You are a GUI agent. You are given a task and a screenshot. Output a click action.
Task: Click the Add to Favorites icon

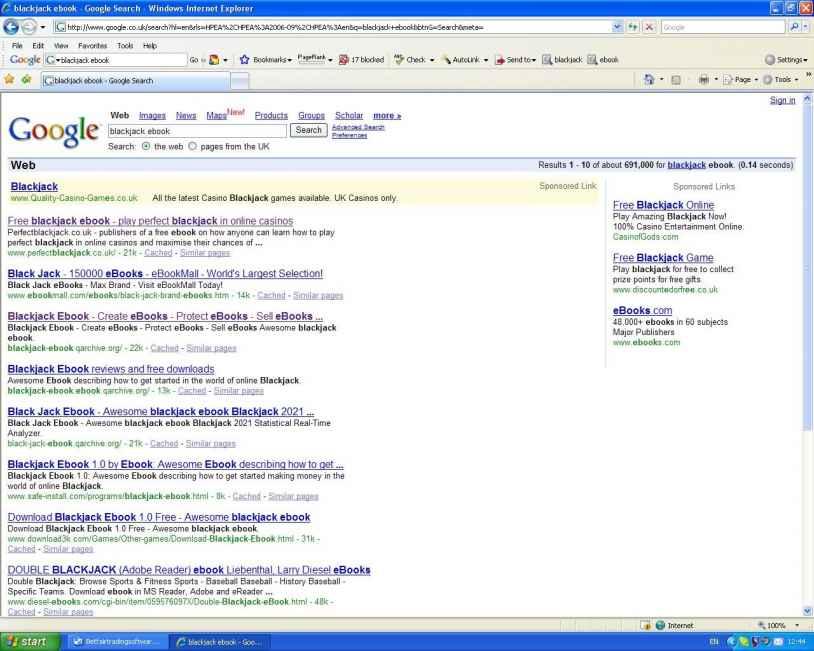point(28,79)
